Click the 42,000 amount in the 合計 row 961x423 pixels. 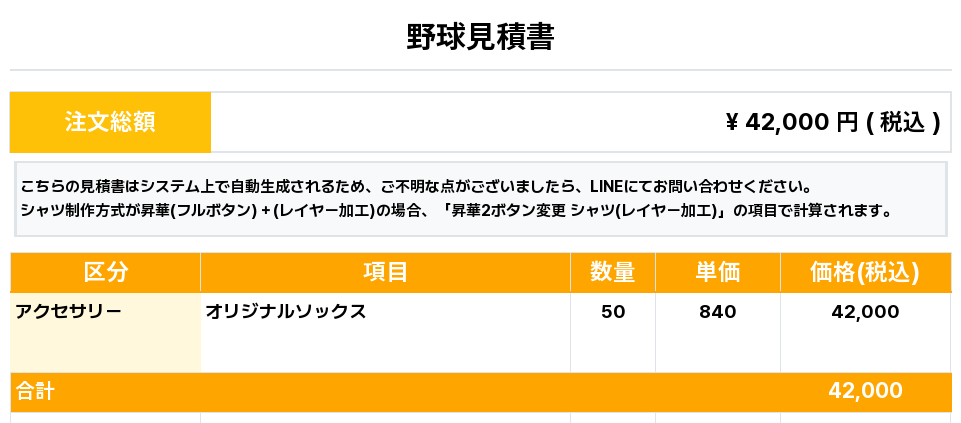coord(865,391)
